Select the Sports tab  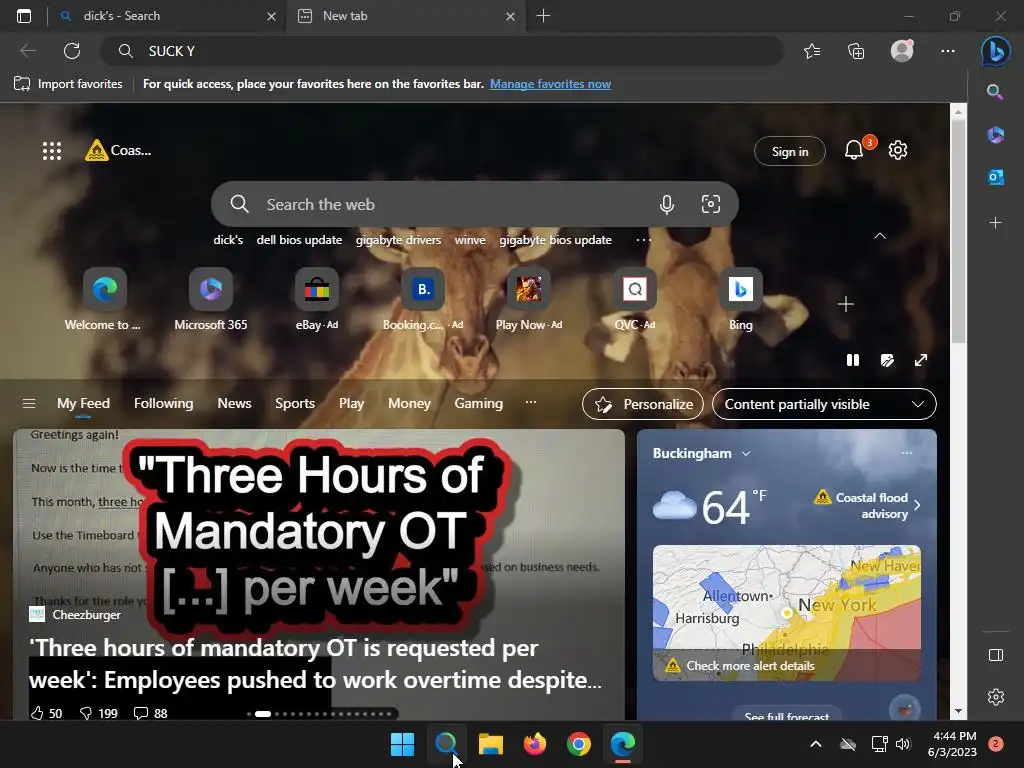295,404
